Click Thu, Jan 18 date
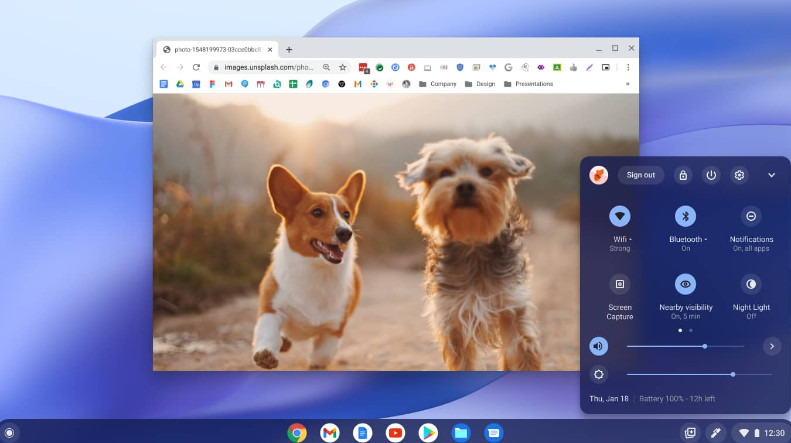 click(x=609, y=399)
